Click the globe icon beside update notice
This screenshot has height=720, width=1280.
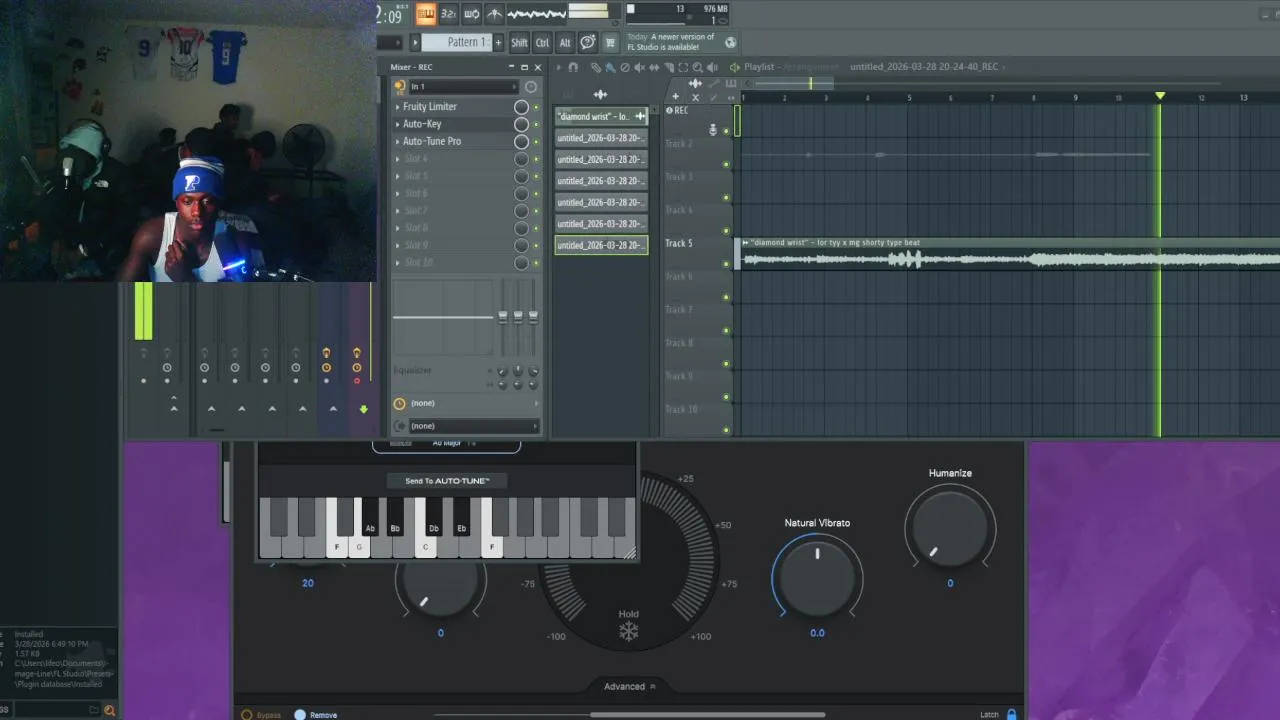point(730,42)
